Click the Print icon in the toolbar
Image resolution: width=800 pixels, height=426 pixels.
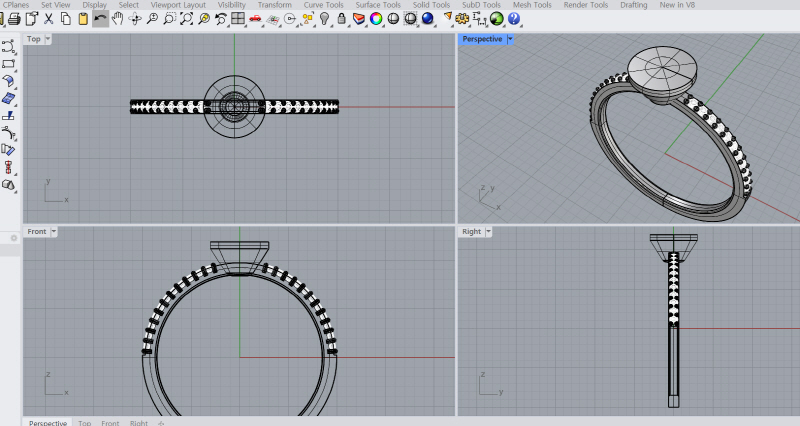click(14, 19)
